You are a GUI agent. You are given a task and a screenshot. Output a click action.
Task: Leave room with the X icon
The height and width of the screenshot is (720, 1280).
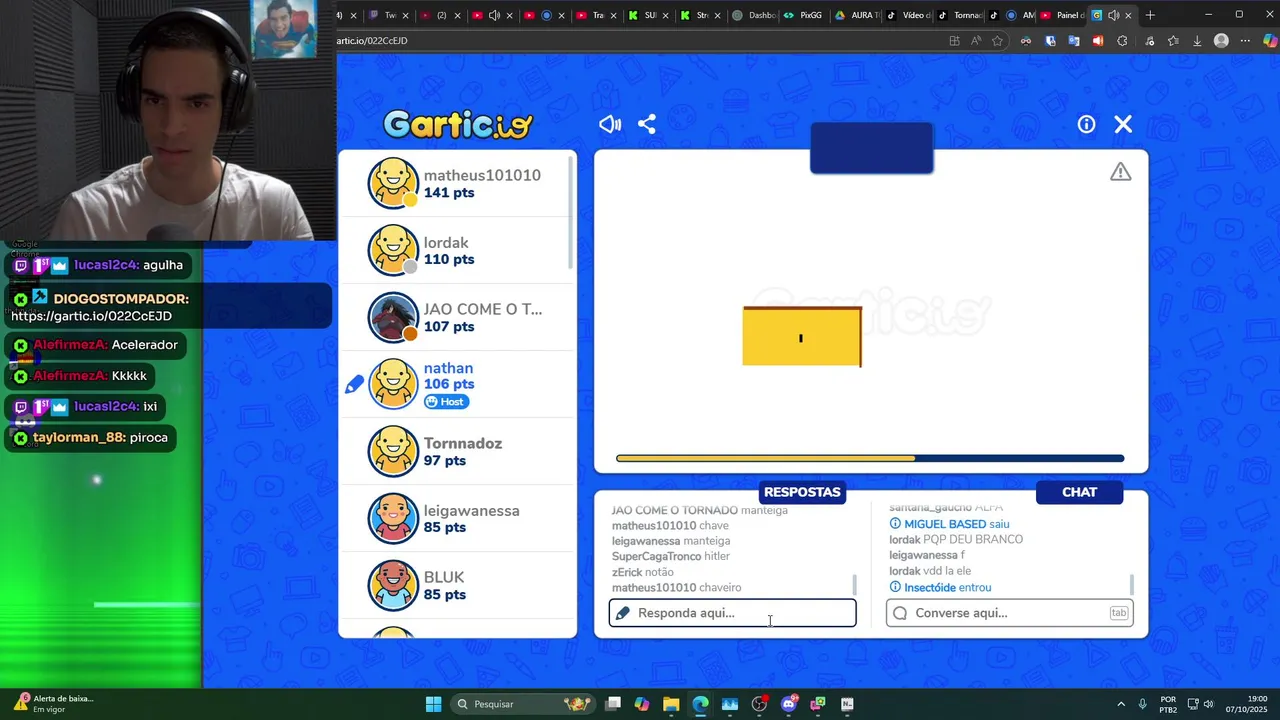pos(1123,124)
